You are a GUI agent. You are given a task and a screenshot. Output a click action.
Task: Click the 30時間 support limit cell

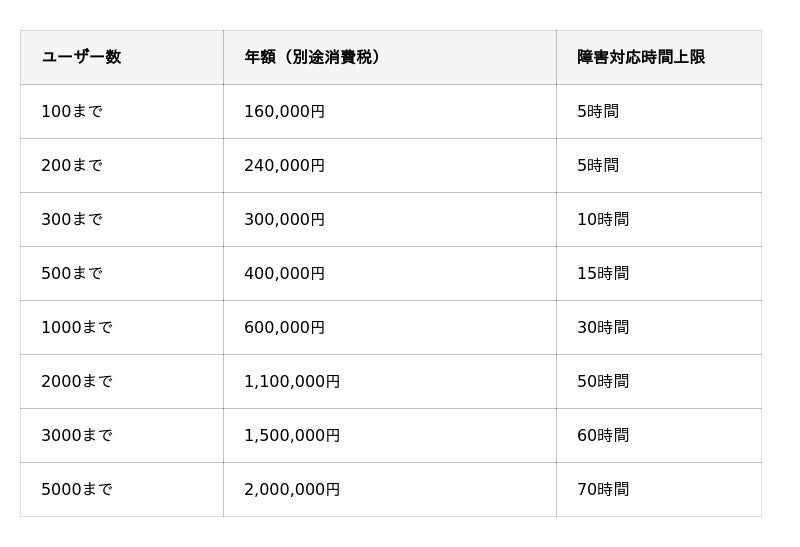pos(603,327)
